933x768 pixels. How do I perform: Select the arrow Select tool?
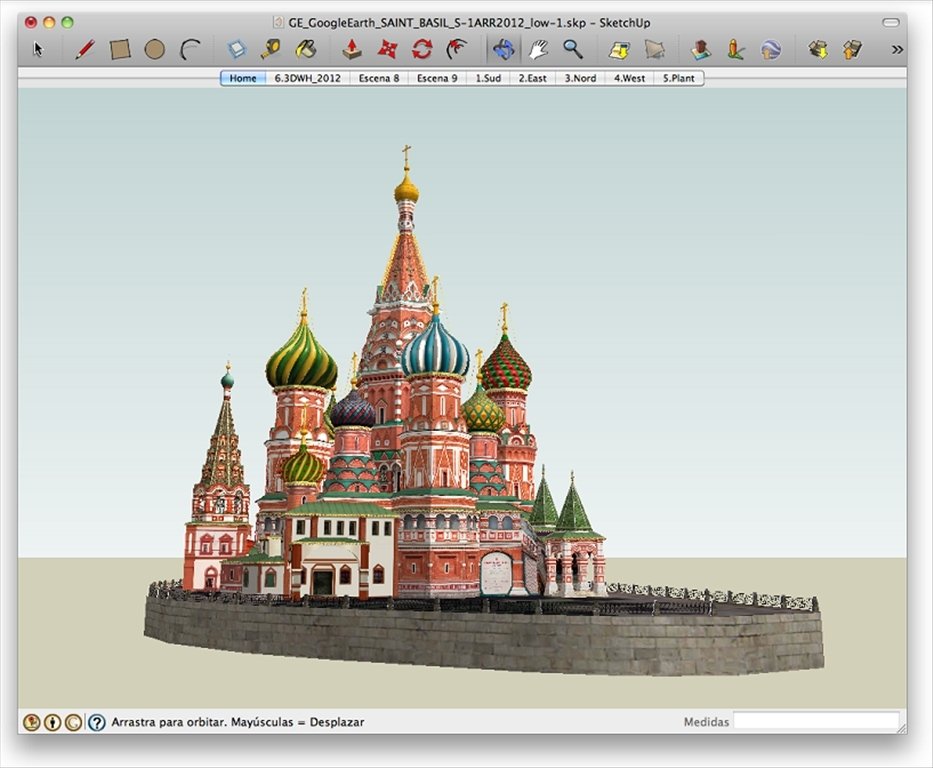[39, 49]
